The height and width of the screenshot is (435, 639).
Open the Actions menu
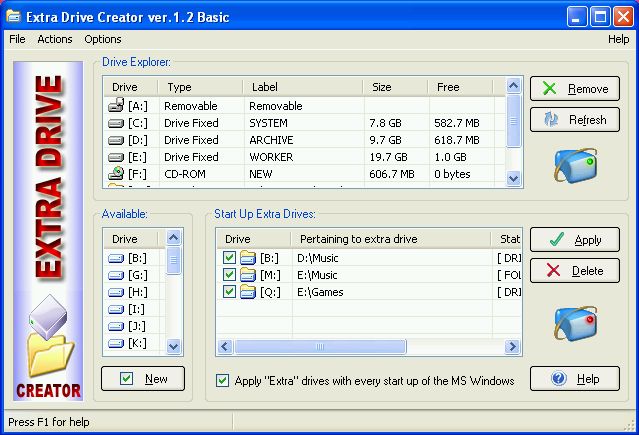(x=55, y=39)
